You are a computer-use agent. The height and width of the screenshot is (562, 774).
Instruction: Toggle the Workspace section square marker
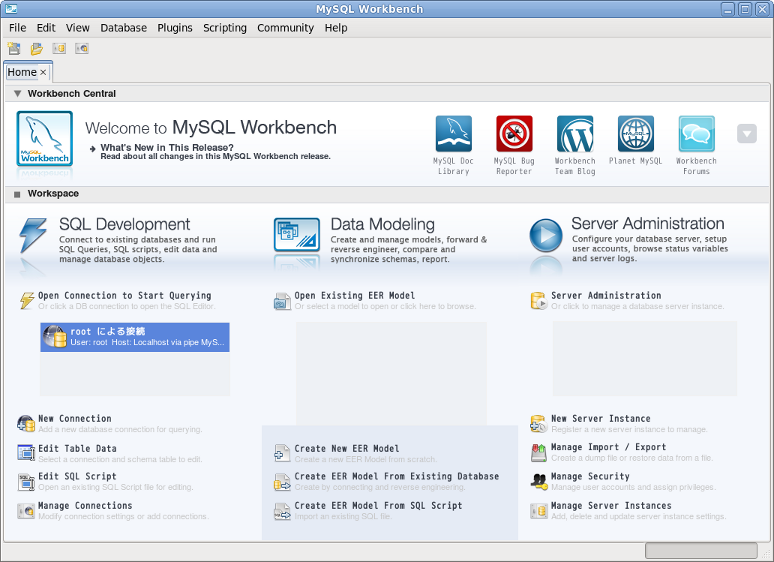point(17,194)
